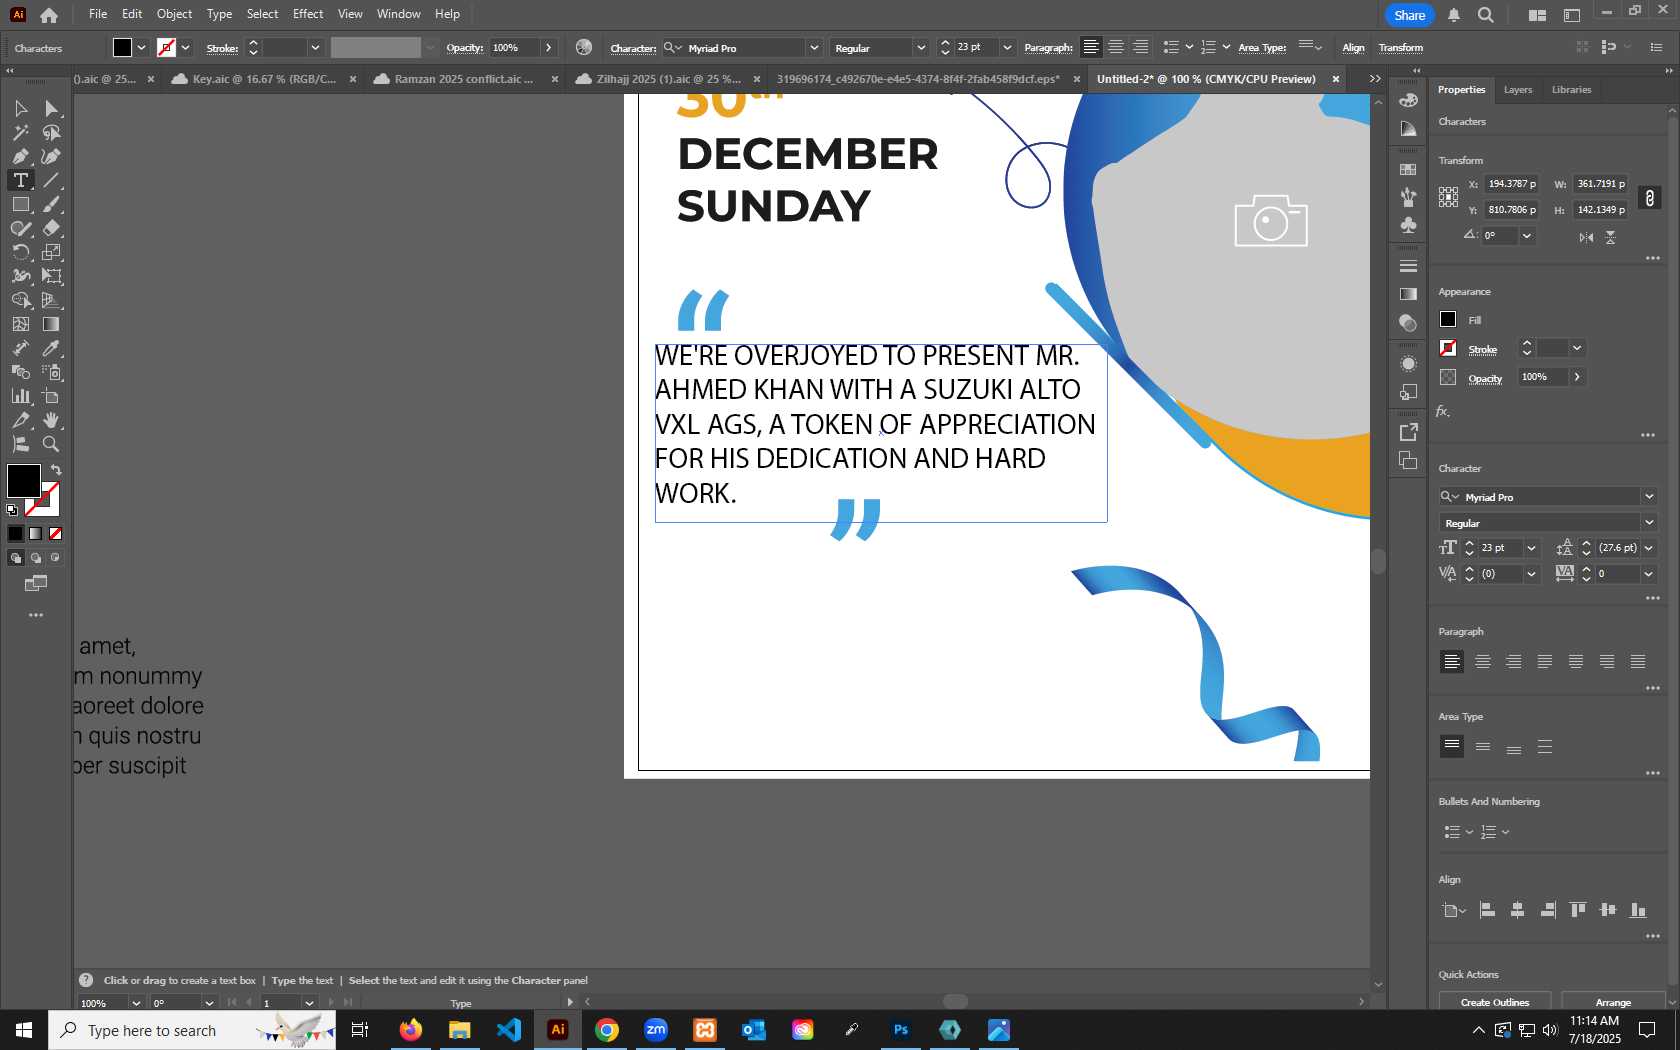1680x1050 pixels.
Task: Set None fill mode below swatches
Action: pyautogui.click(x=56, y=534)
